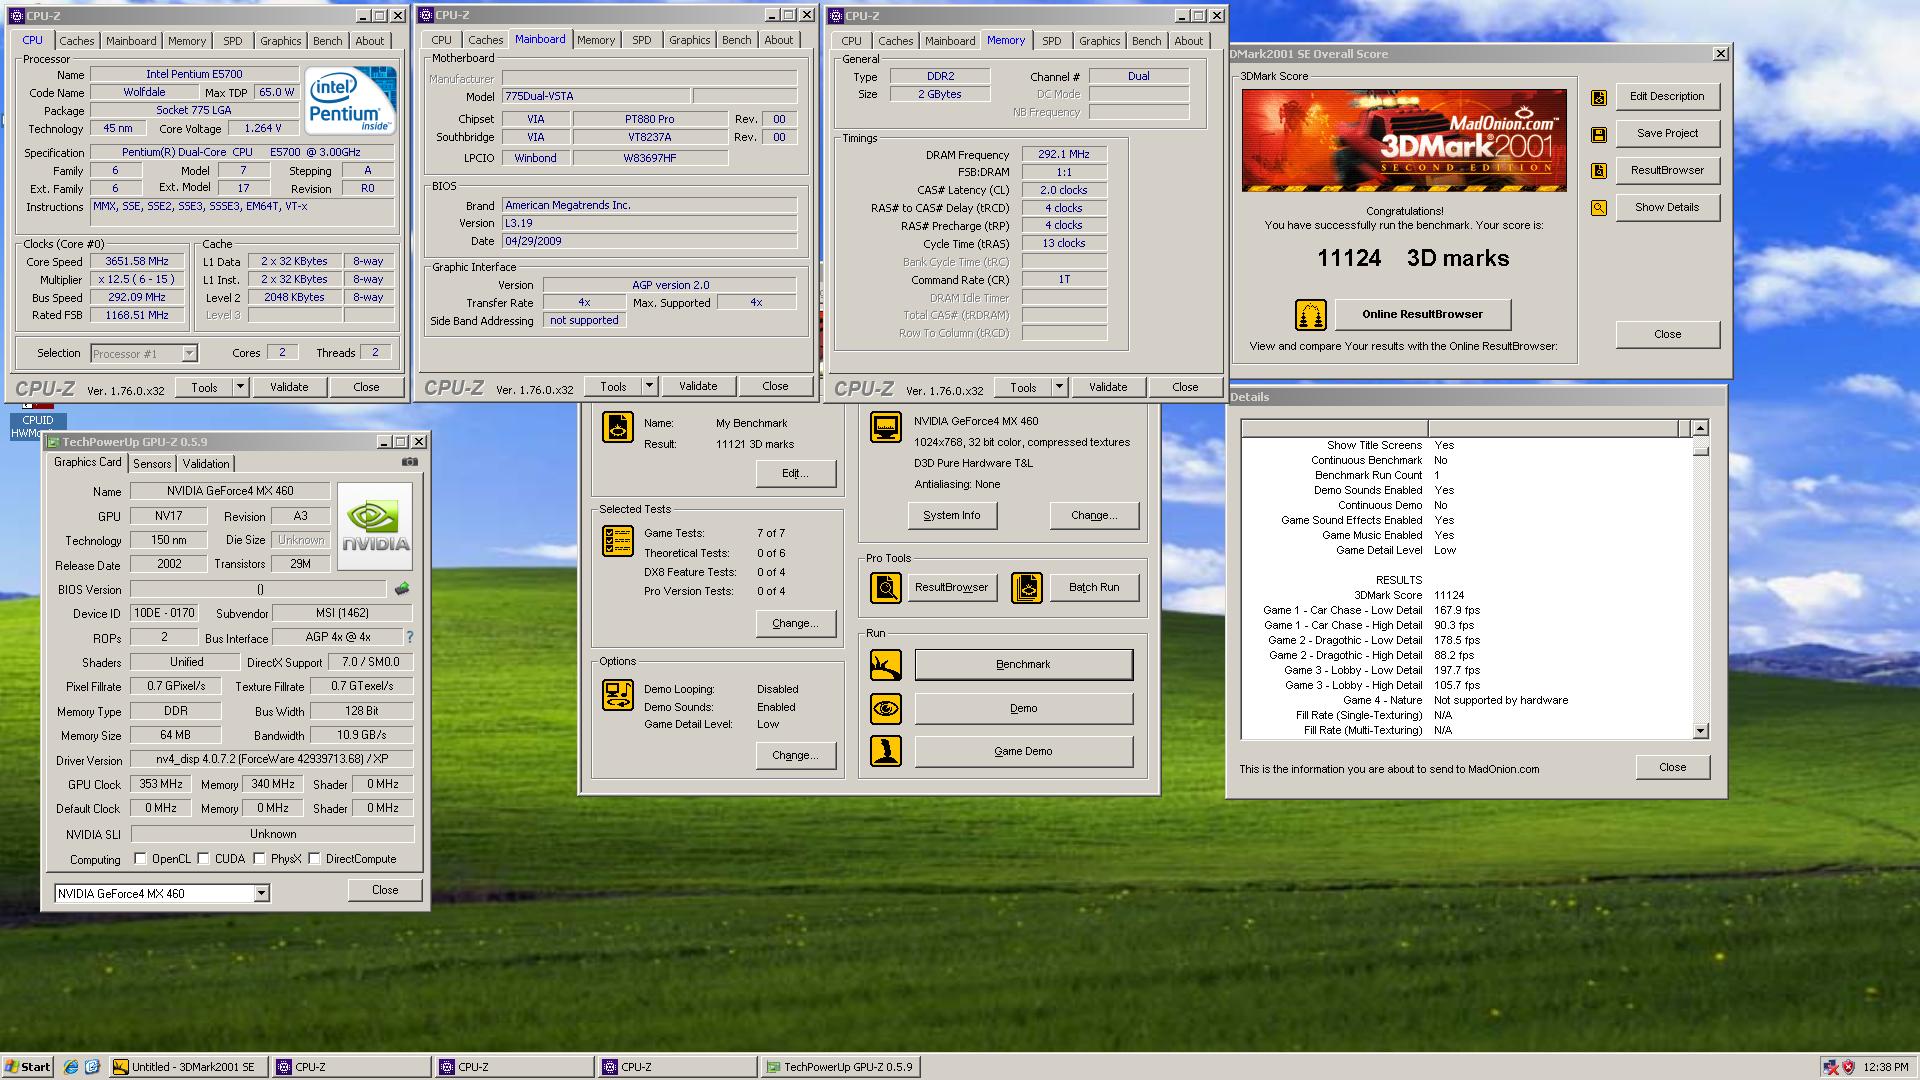The height and width of the screenshot is (1080, 1920).
Task: Click the network tray icon
Action: (1830, 1067)
